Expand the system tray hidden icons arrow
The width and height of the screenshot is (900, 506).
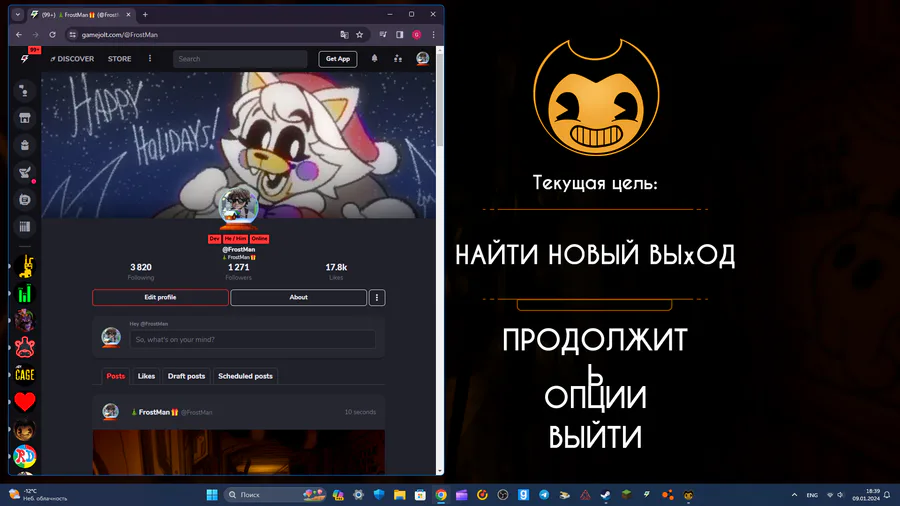point(794,495)
